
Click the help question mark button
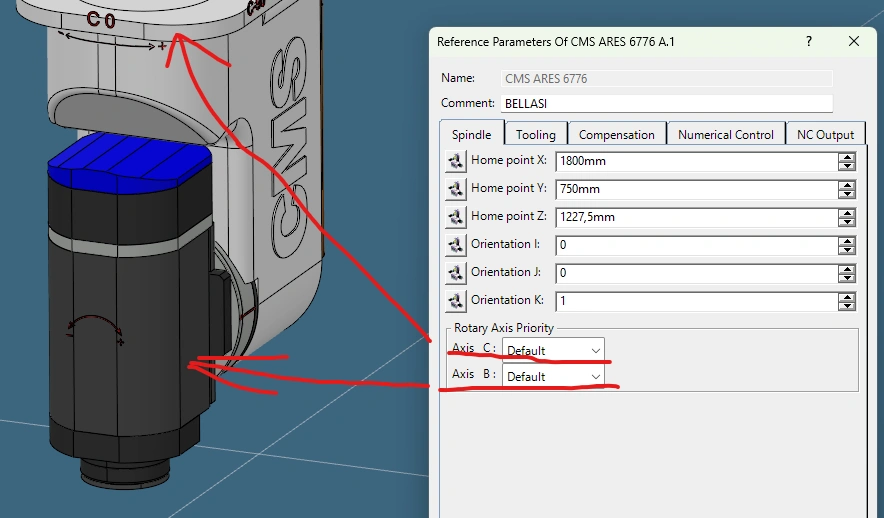(809, 41)
